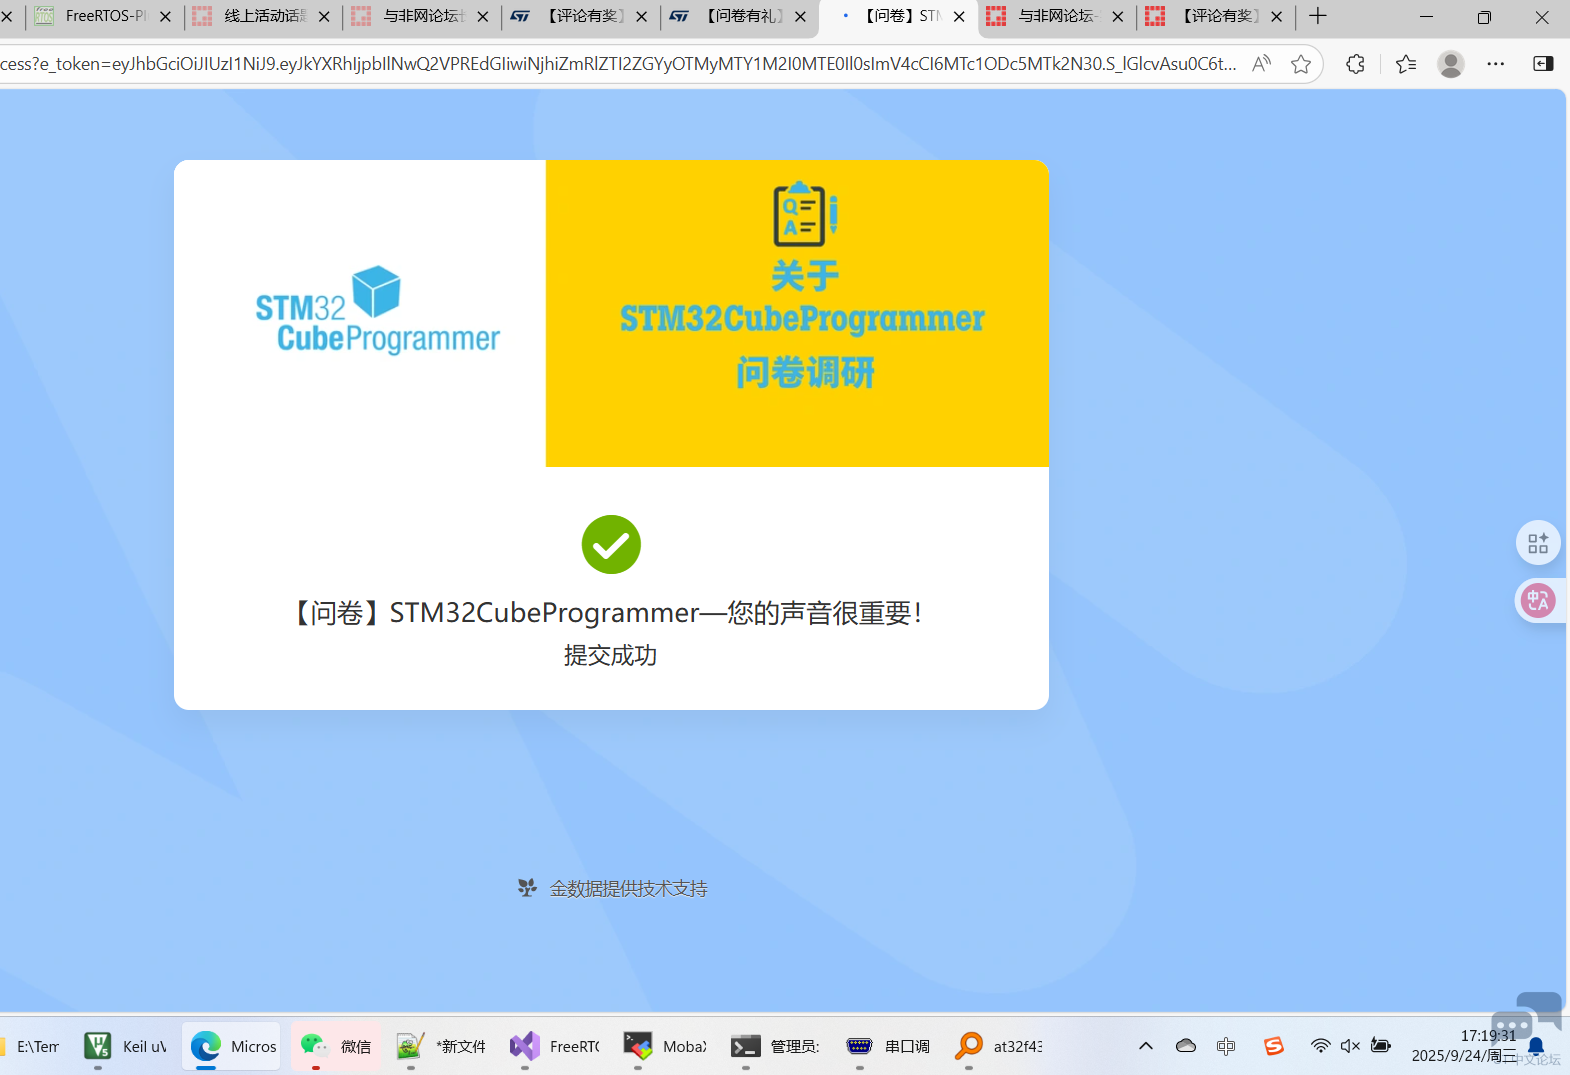Click the Read aloud icon in address bar

click(1261, 64)
